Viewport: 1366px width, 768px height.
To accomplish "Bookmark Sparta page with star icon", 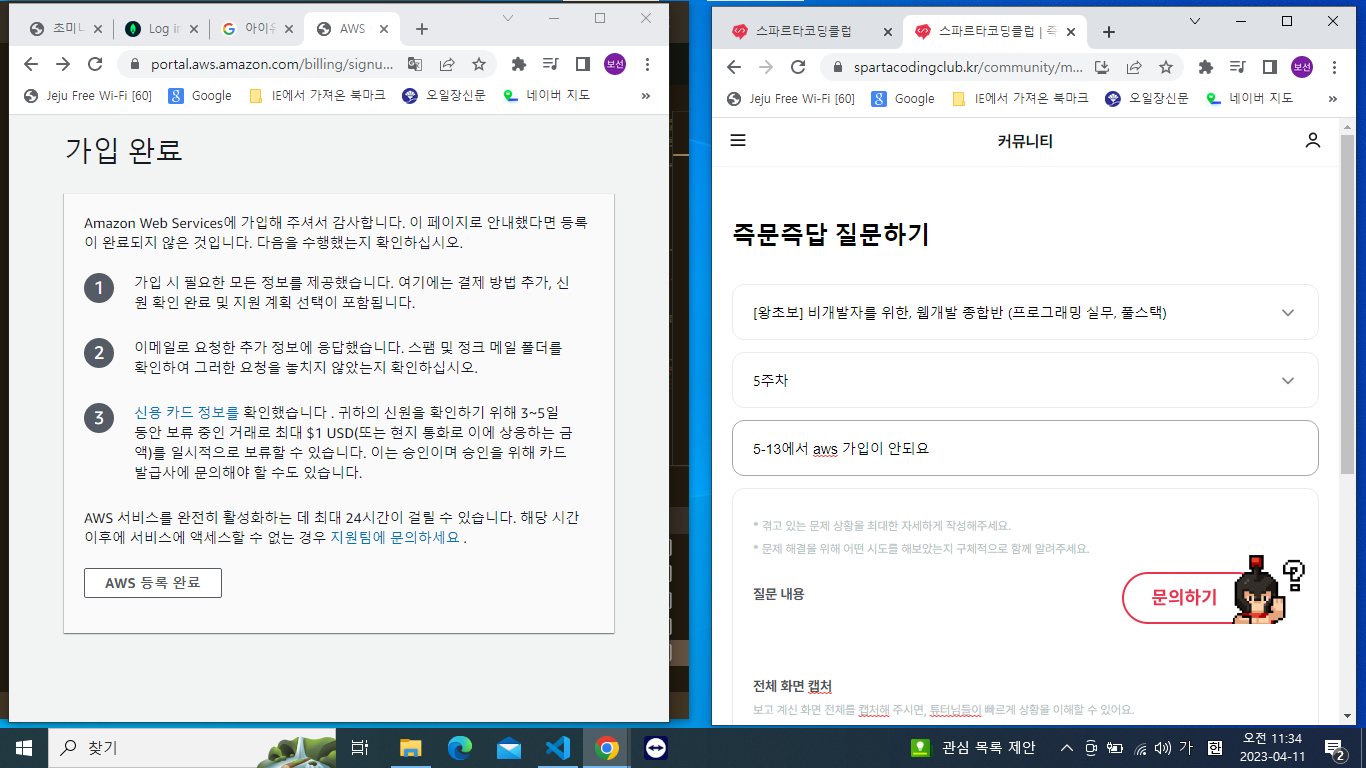I will click(1166, 67).
